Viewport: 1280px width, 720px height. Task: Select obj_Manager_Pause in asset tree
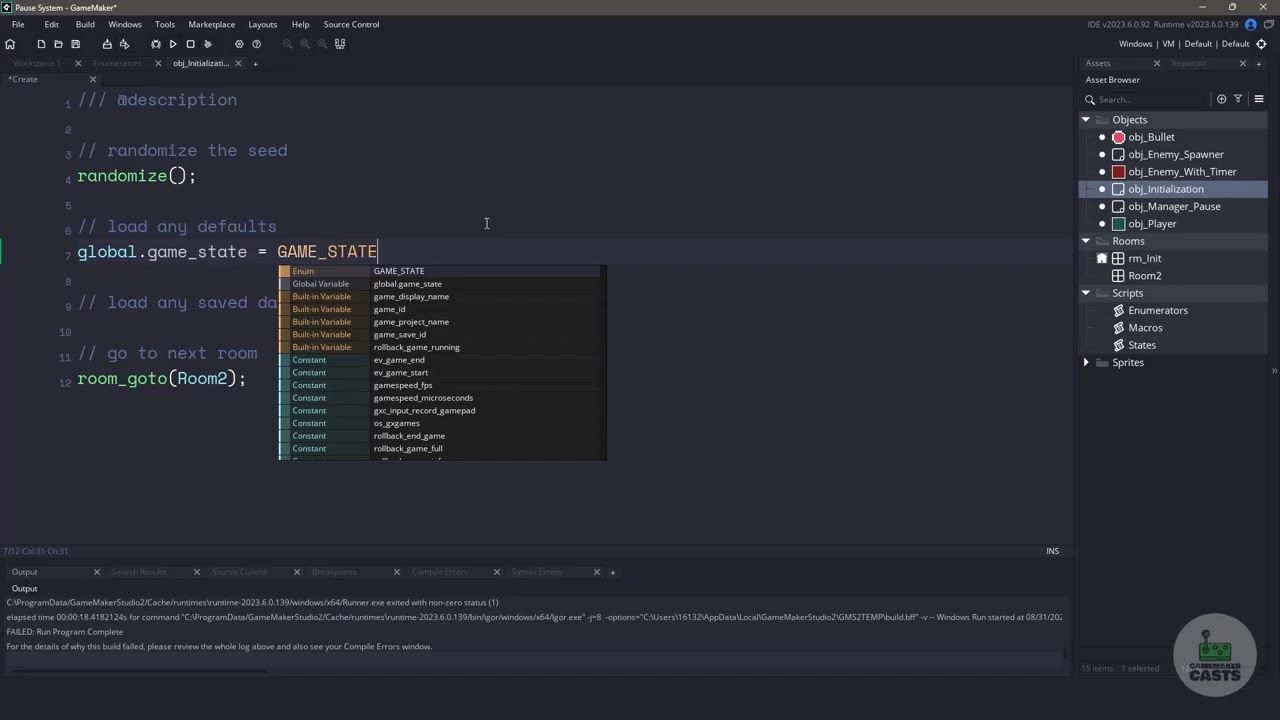click(1174, 207)
